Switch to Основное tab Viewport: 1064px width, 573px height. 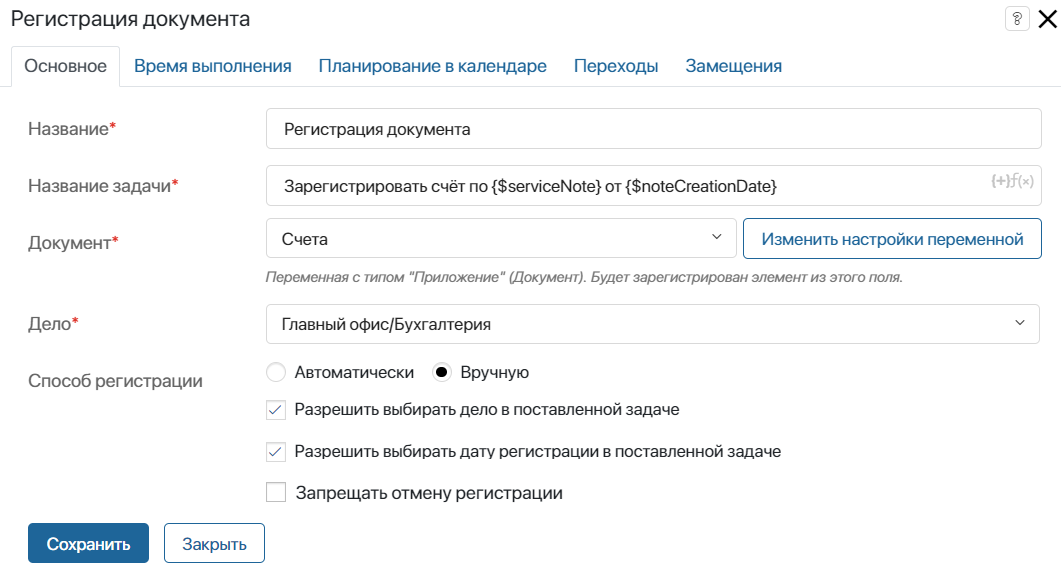pos(65,66)
